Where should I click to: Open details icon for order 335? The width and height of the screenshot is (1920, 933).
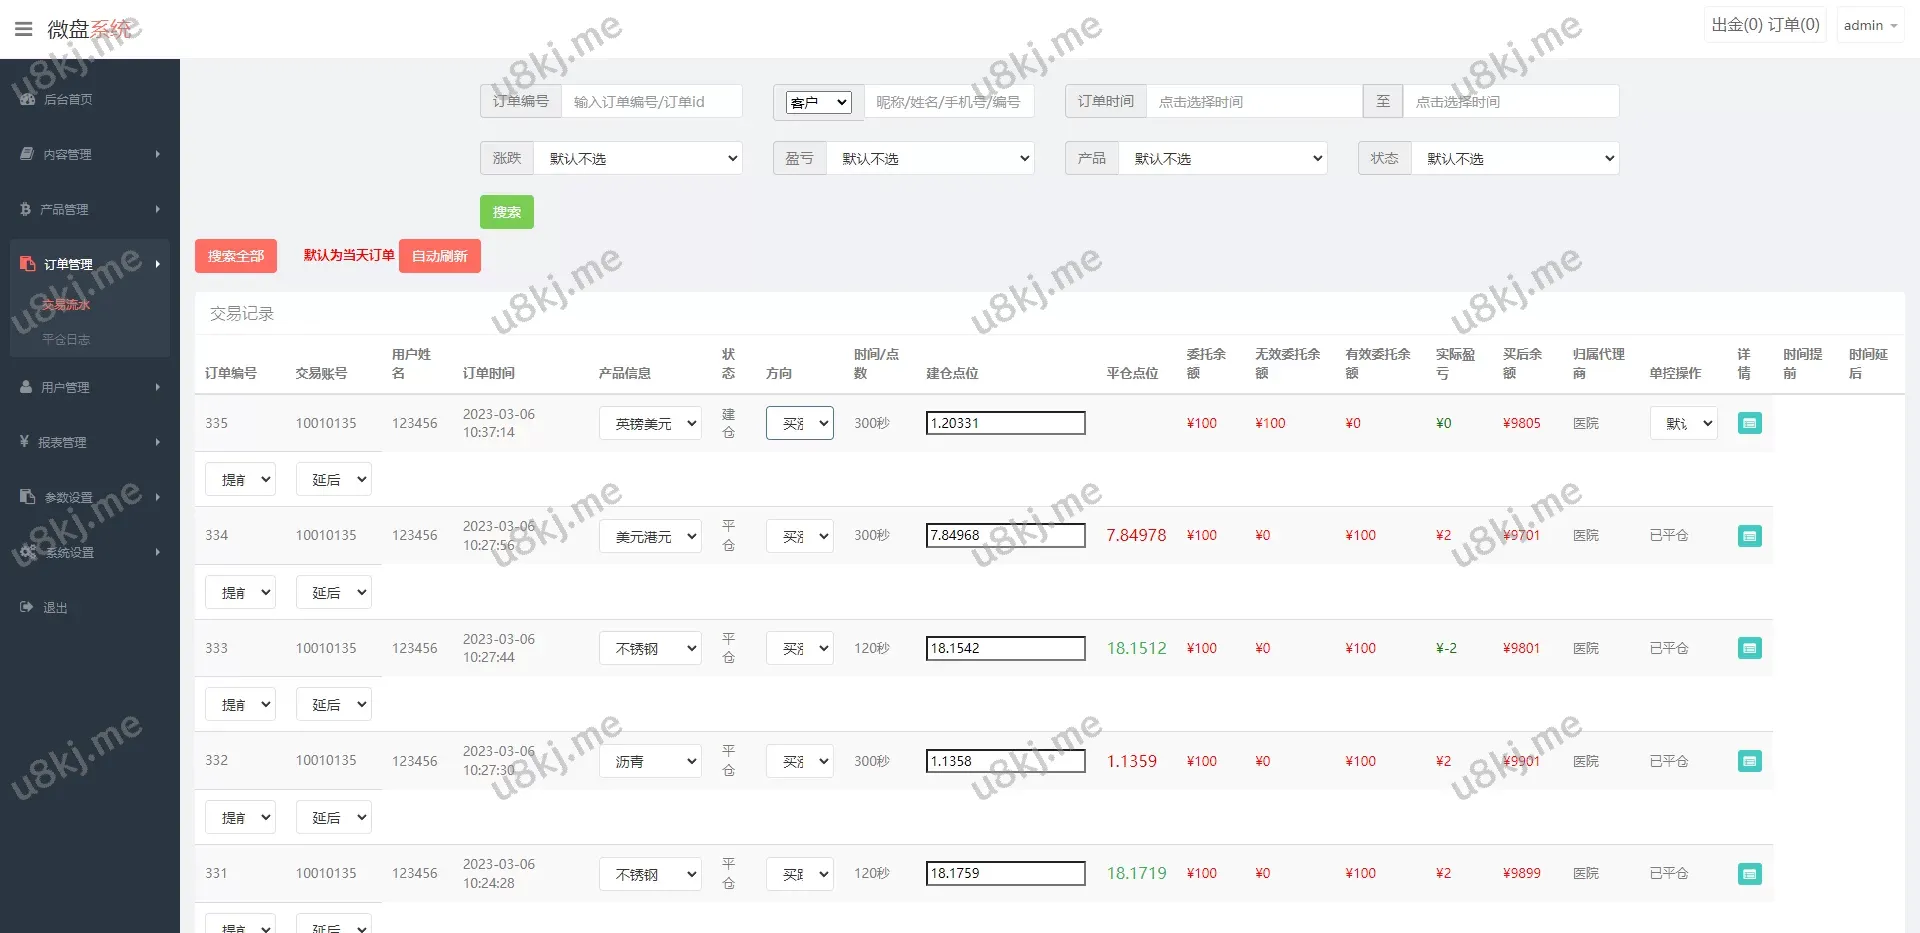(1749, 423)
